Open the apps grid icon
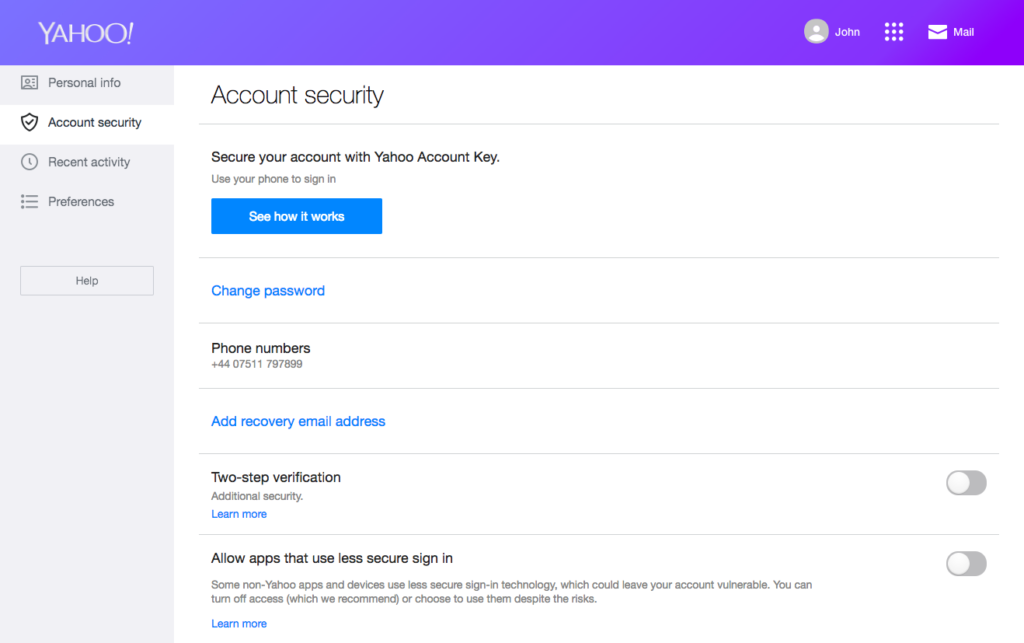1024x643 pixels. click(894, 32)
